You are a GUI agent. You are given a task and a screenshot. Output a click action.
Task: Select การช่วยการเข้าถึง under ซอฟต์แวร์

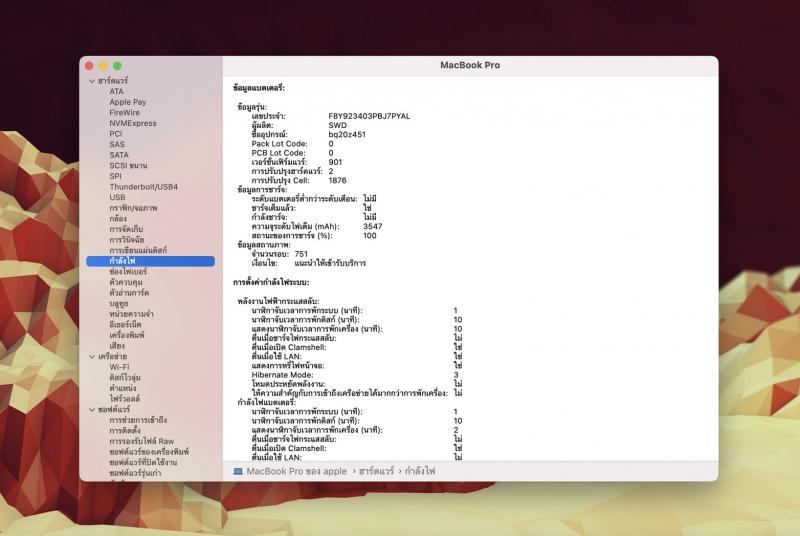coord(138,420)
